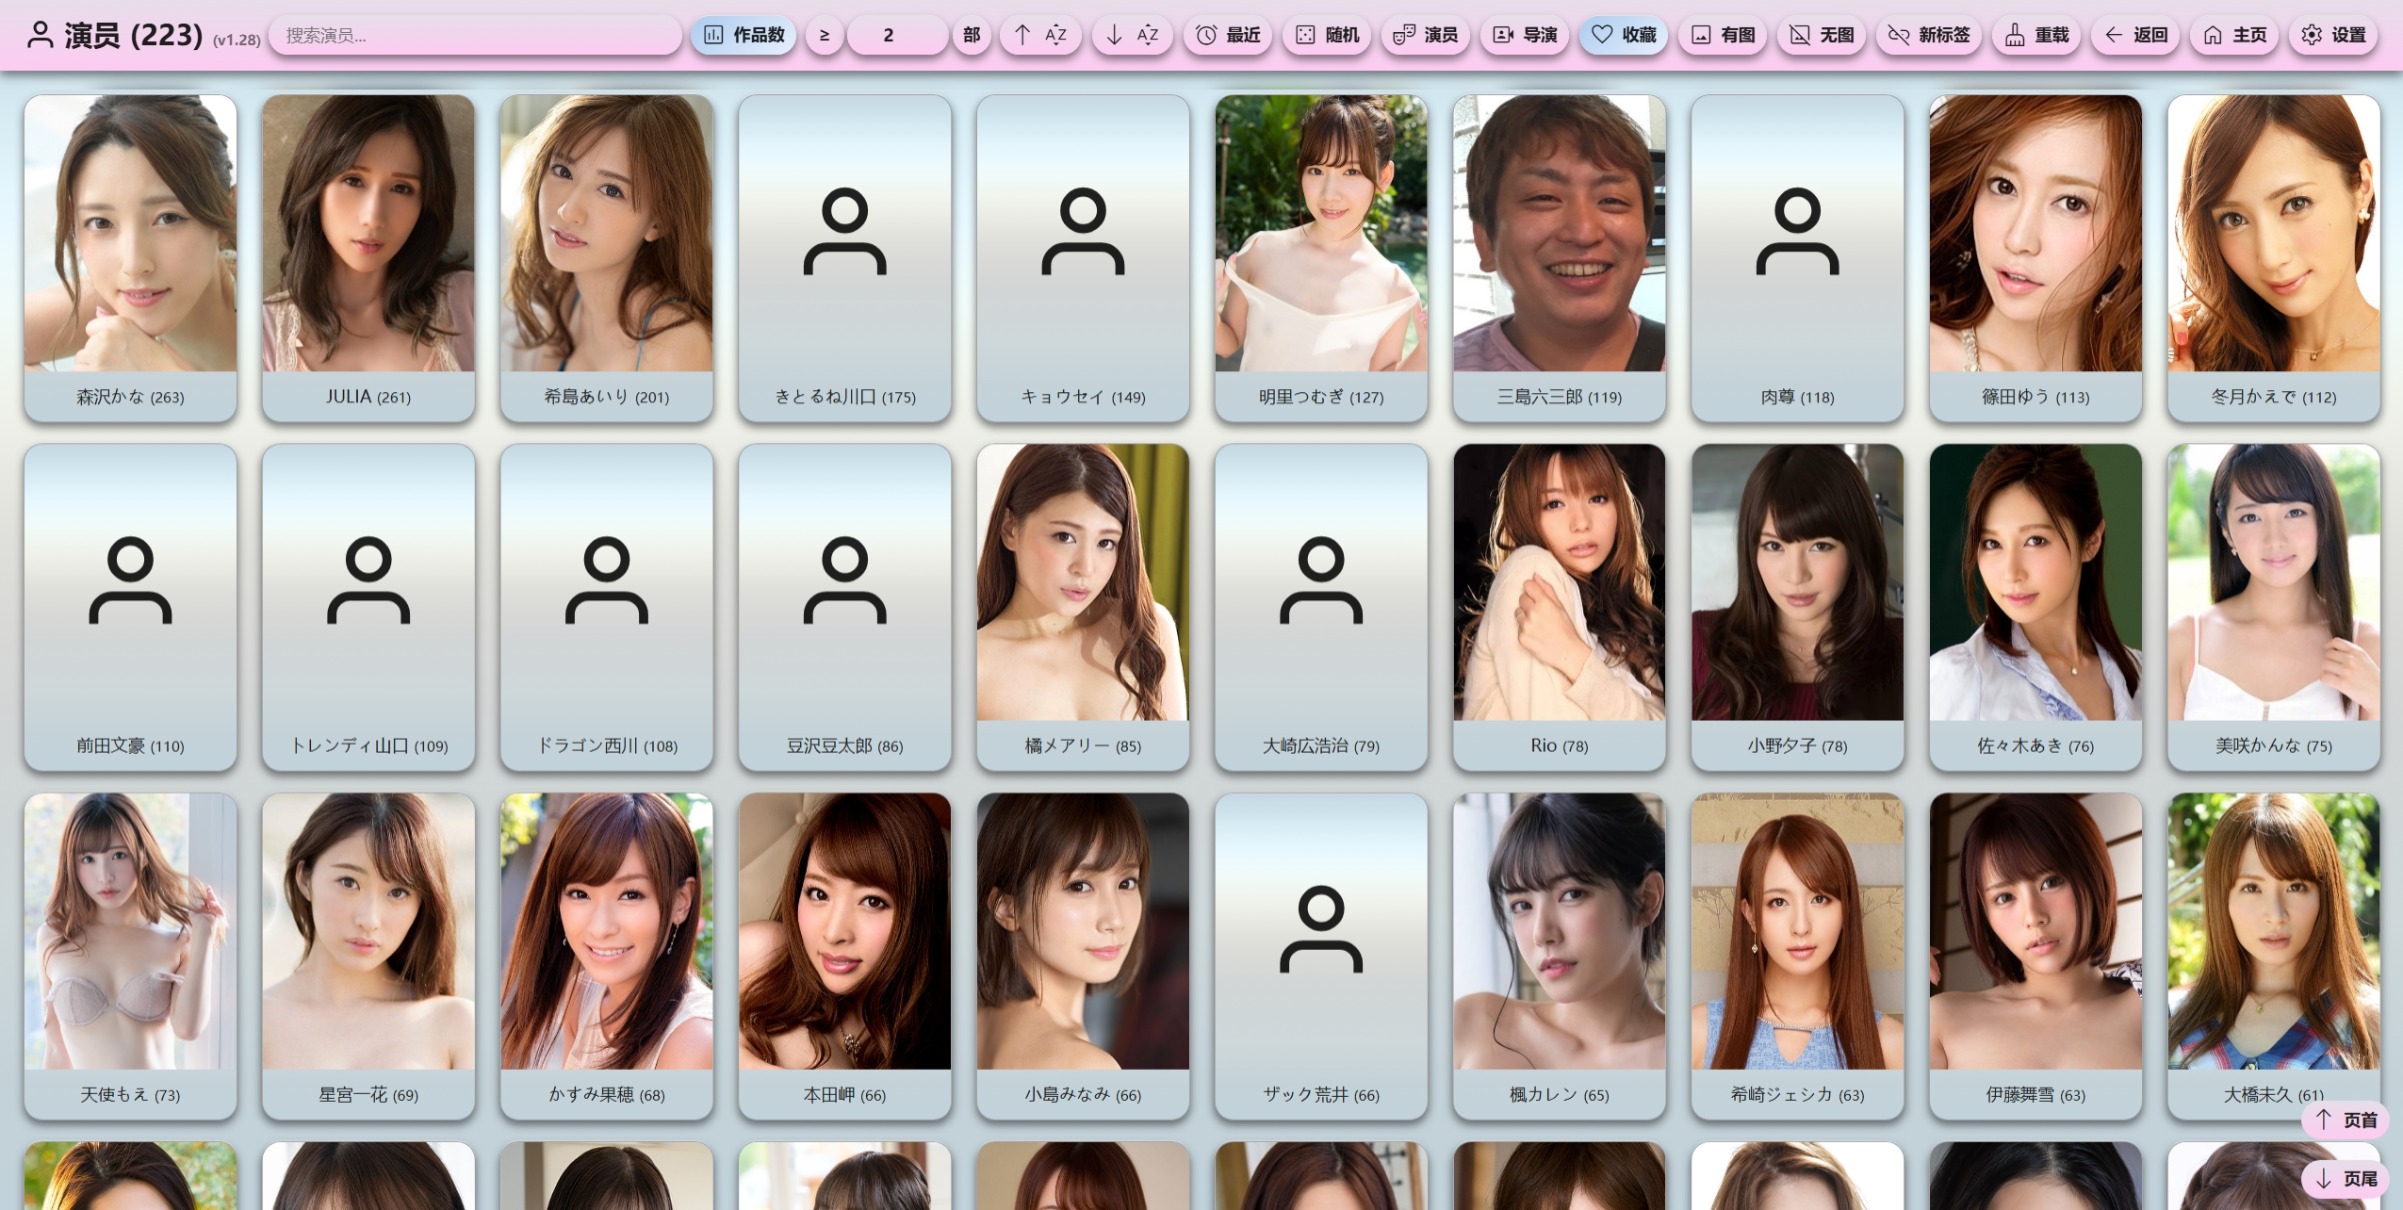Open the 三島六三郎 (119) card

[x=1559, y=258]
